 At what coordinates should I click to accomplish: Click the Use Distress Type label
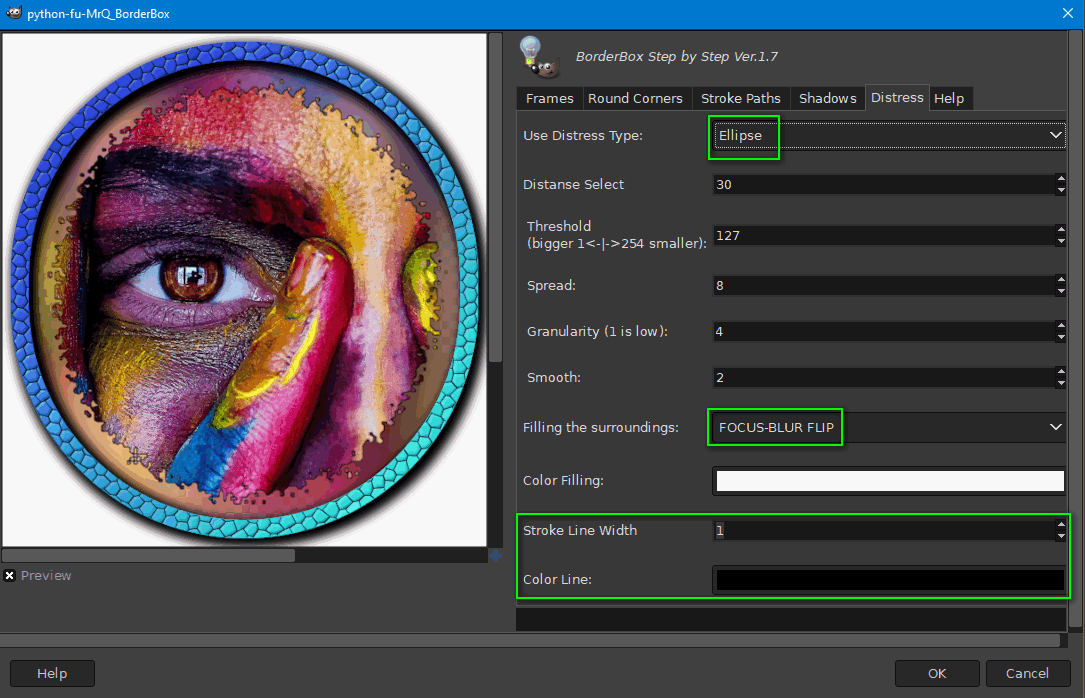(x=583, y=136)
